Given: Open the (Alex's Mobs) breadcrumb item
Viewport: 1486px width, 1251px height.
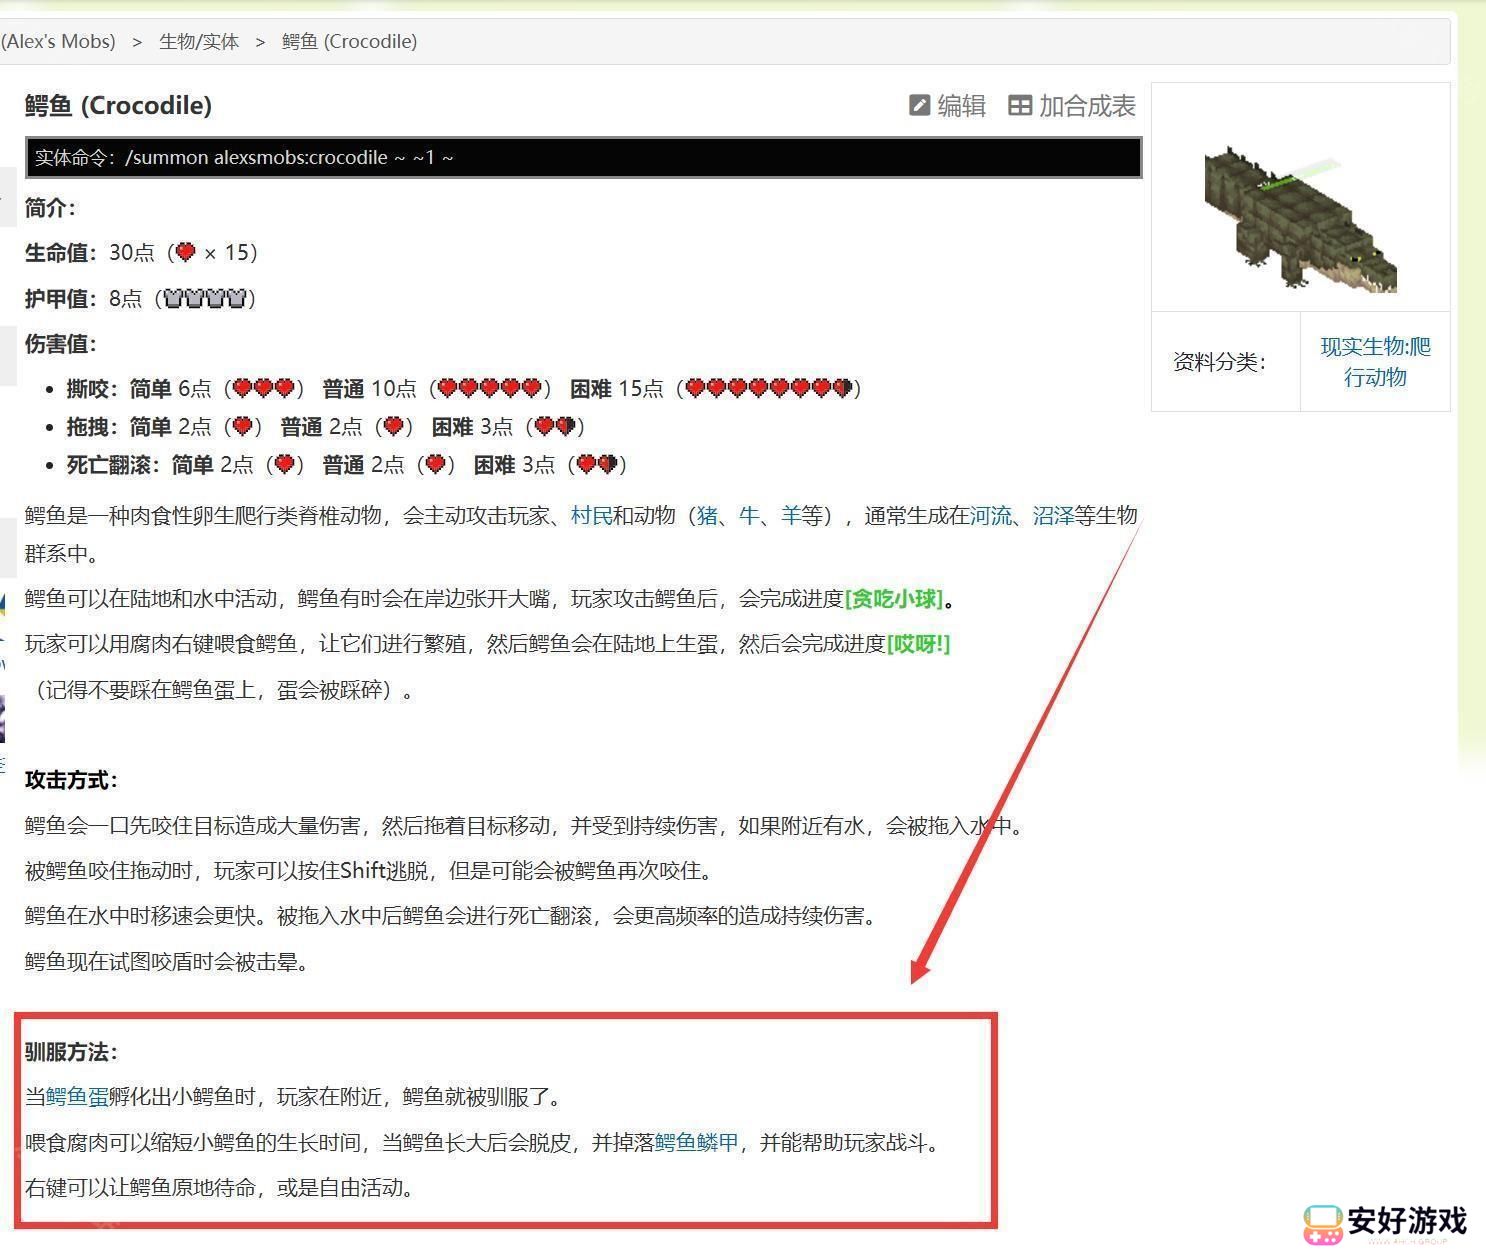Looking at the screenshot, I should click(x=58, y=42).
